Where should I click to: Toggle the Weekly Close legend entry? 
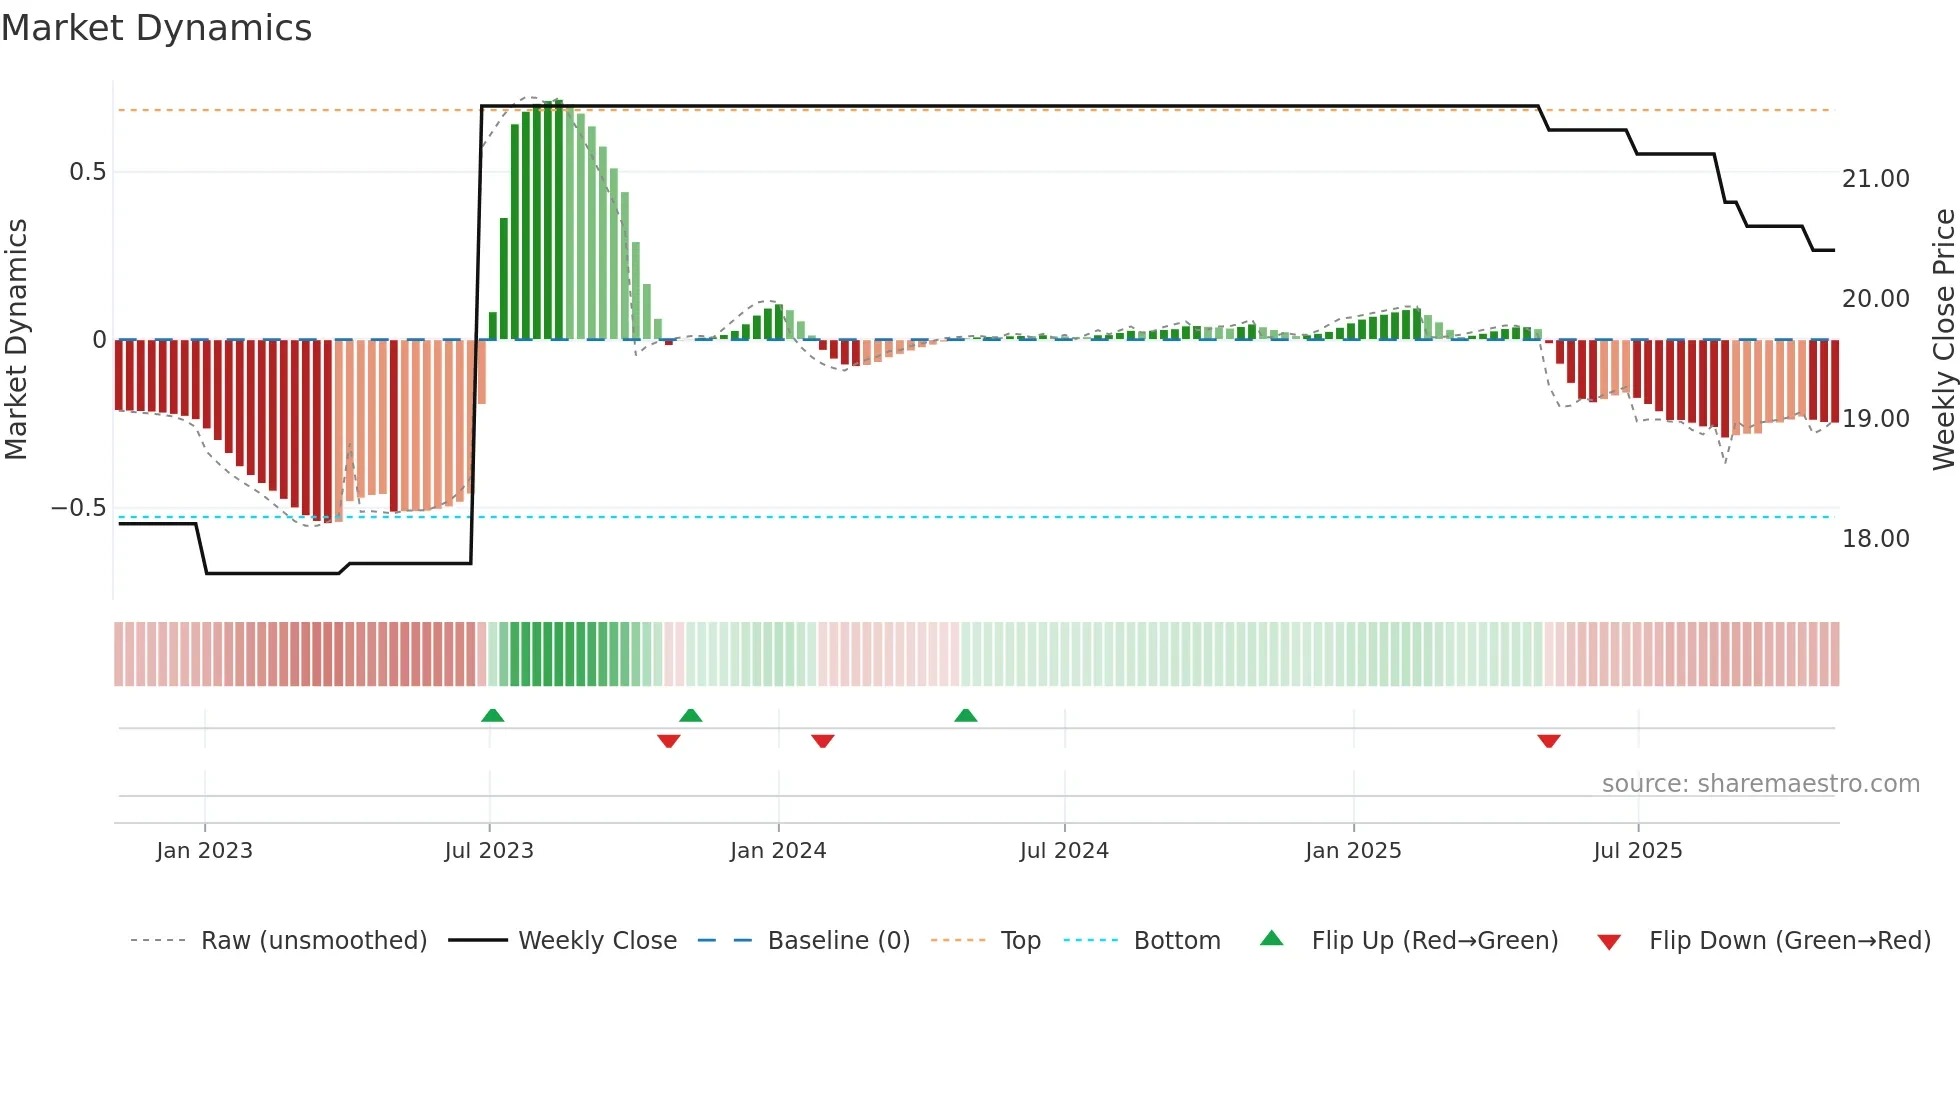coord(563,941)
